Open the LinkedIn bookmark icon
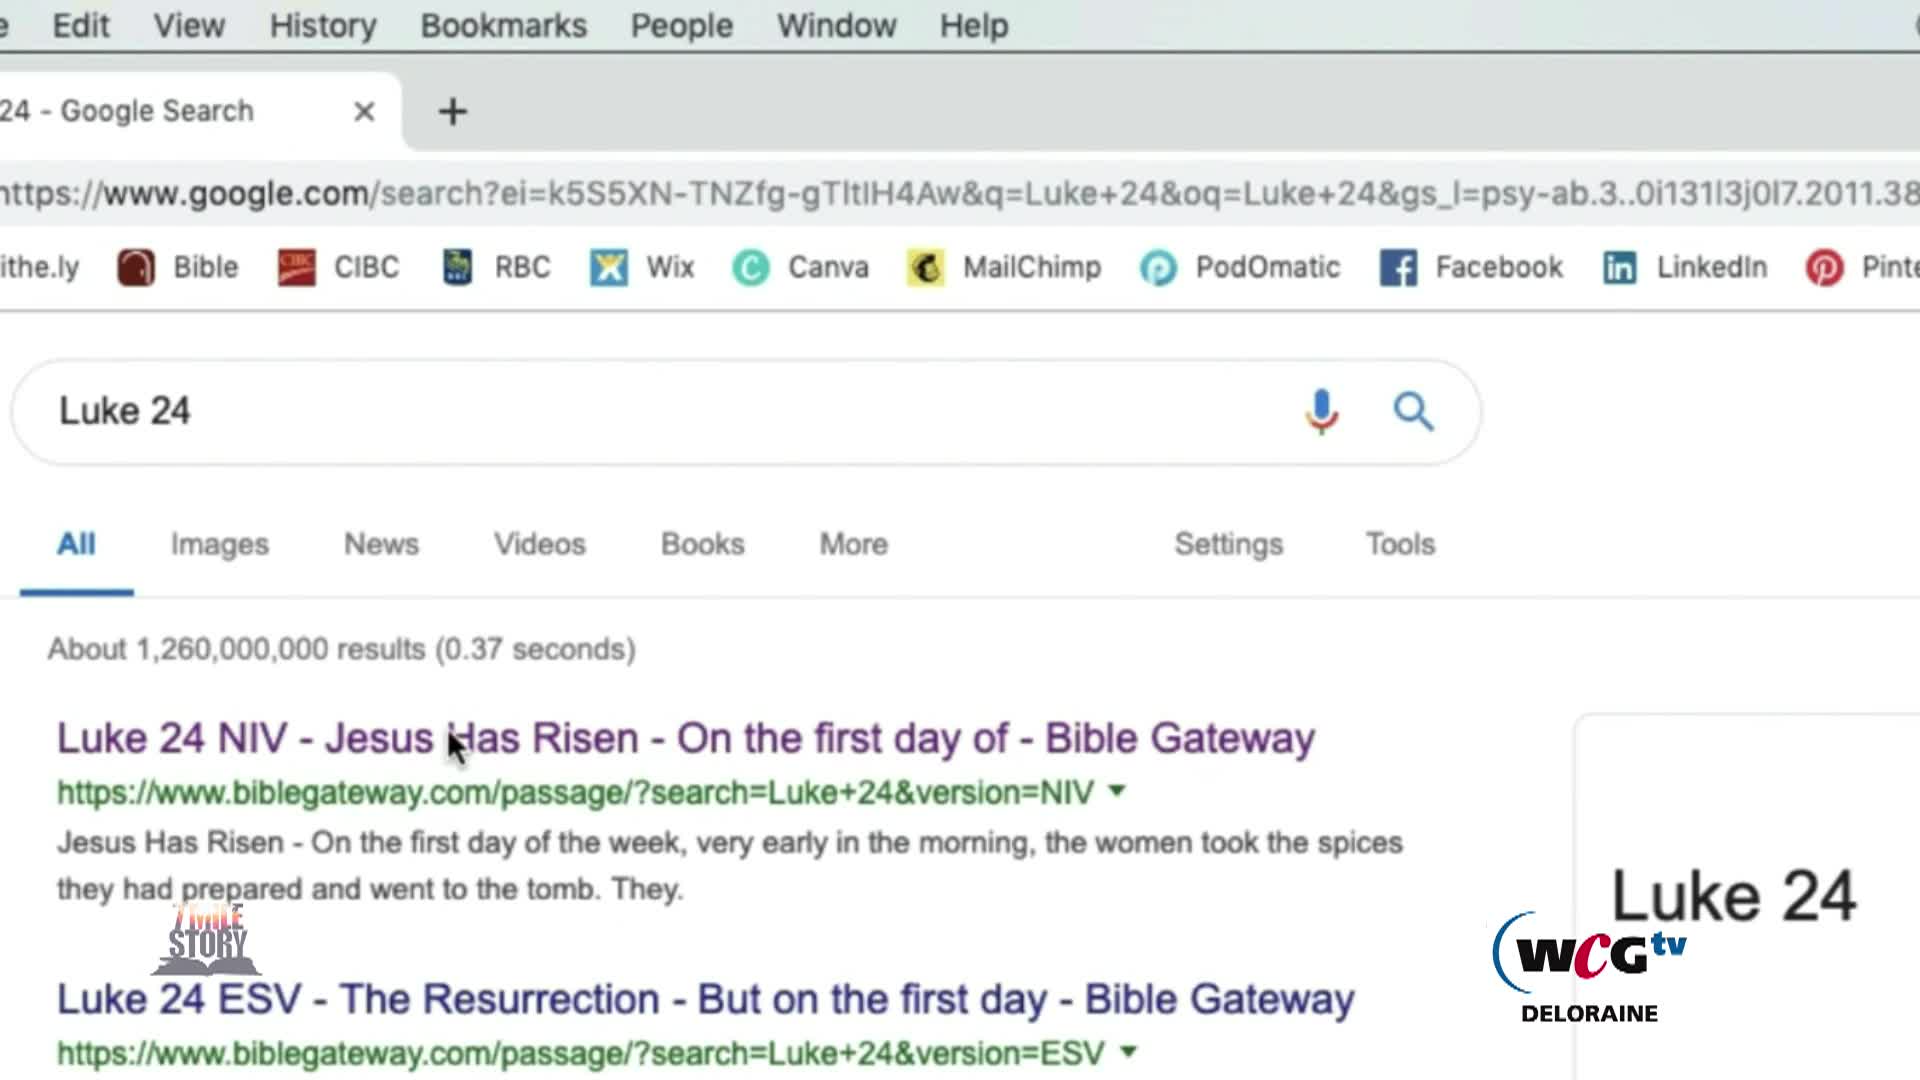This screenshot has width=1920, height=1080. coord(1619,268)
